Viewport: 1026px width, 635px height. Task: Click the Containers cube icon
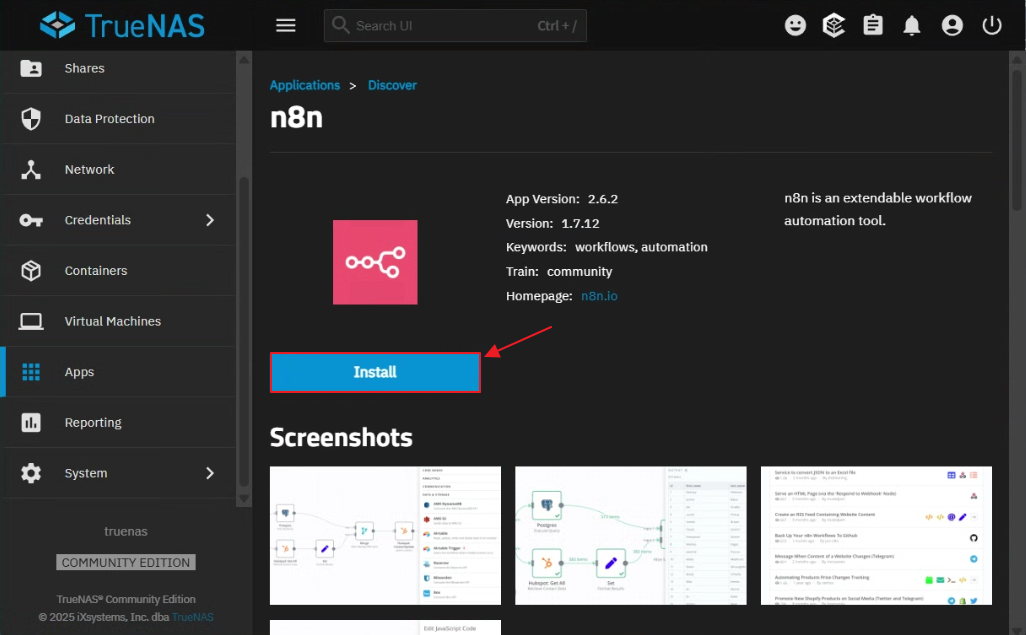click(x=31, y=270)
